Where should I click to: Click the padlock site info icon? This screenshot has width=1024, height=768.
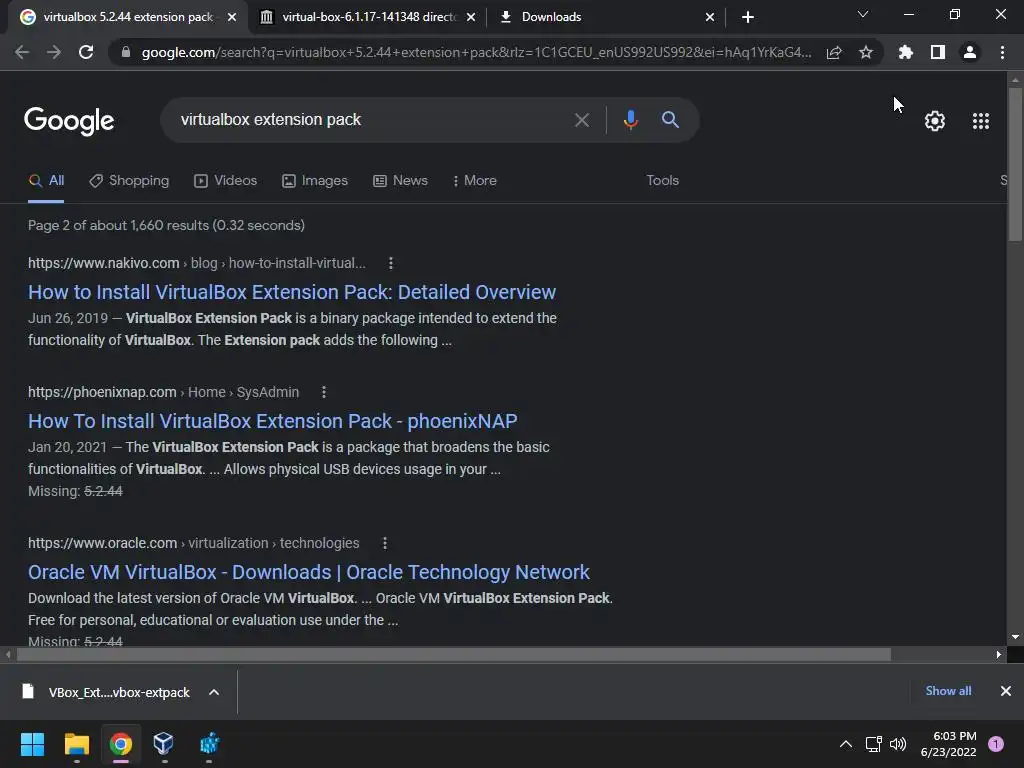[126, 52]
